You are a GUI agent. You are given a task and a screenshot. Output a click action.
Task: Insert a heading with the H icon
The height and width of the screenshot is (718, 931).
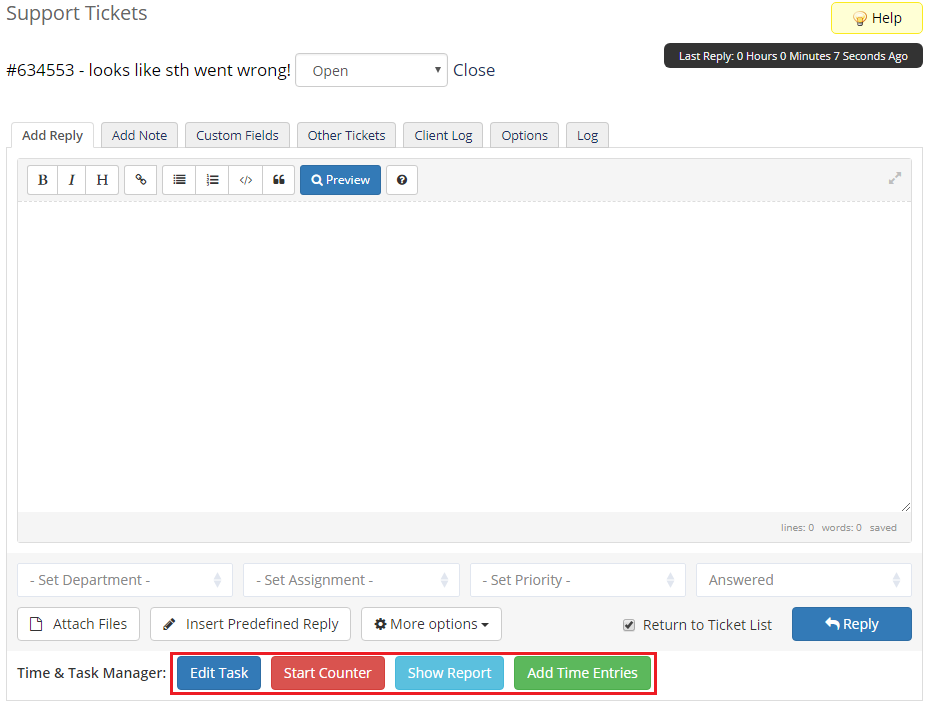102,180
